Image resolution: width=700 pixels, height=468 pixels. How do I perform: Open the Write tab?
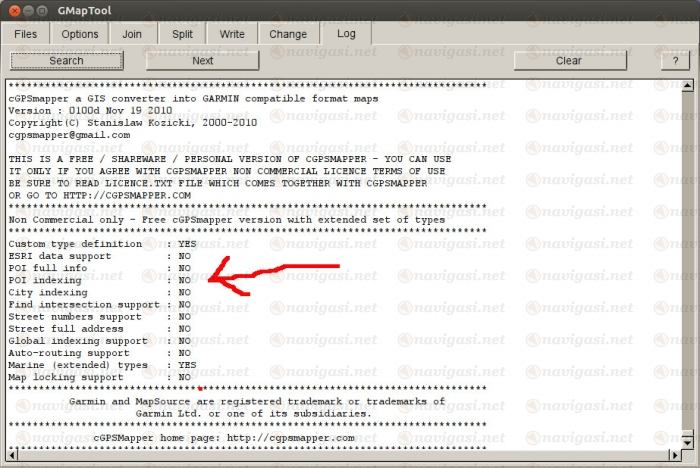tap(232, 34)
